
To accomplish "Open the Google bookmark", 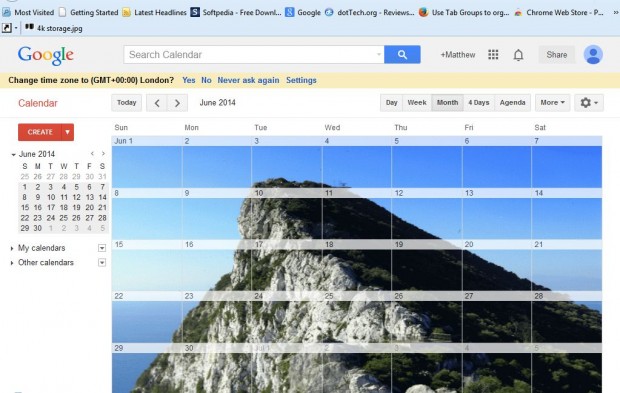I will [x=303, y=12].
